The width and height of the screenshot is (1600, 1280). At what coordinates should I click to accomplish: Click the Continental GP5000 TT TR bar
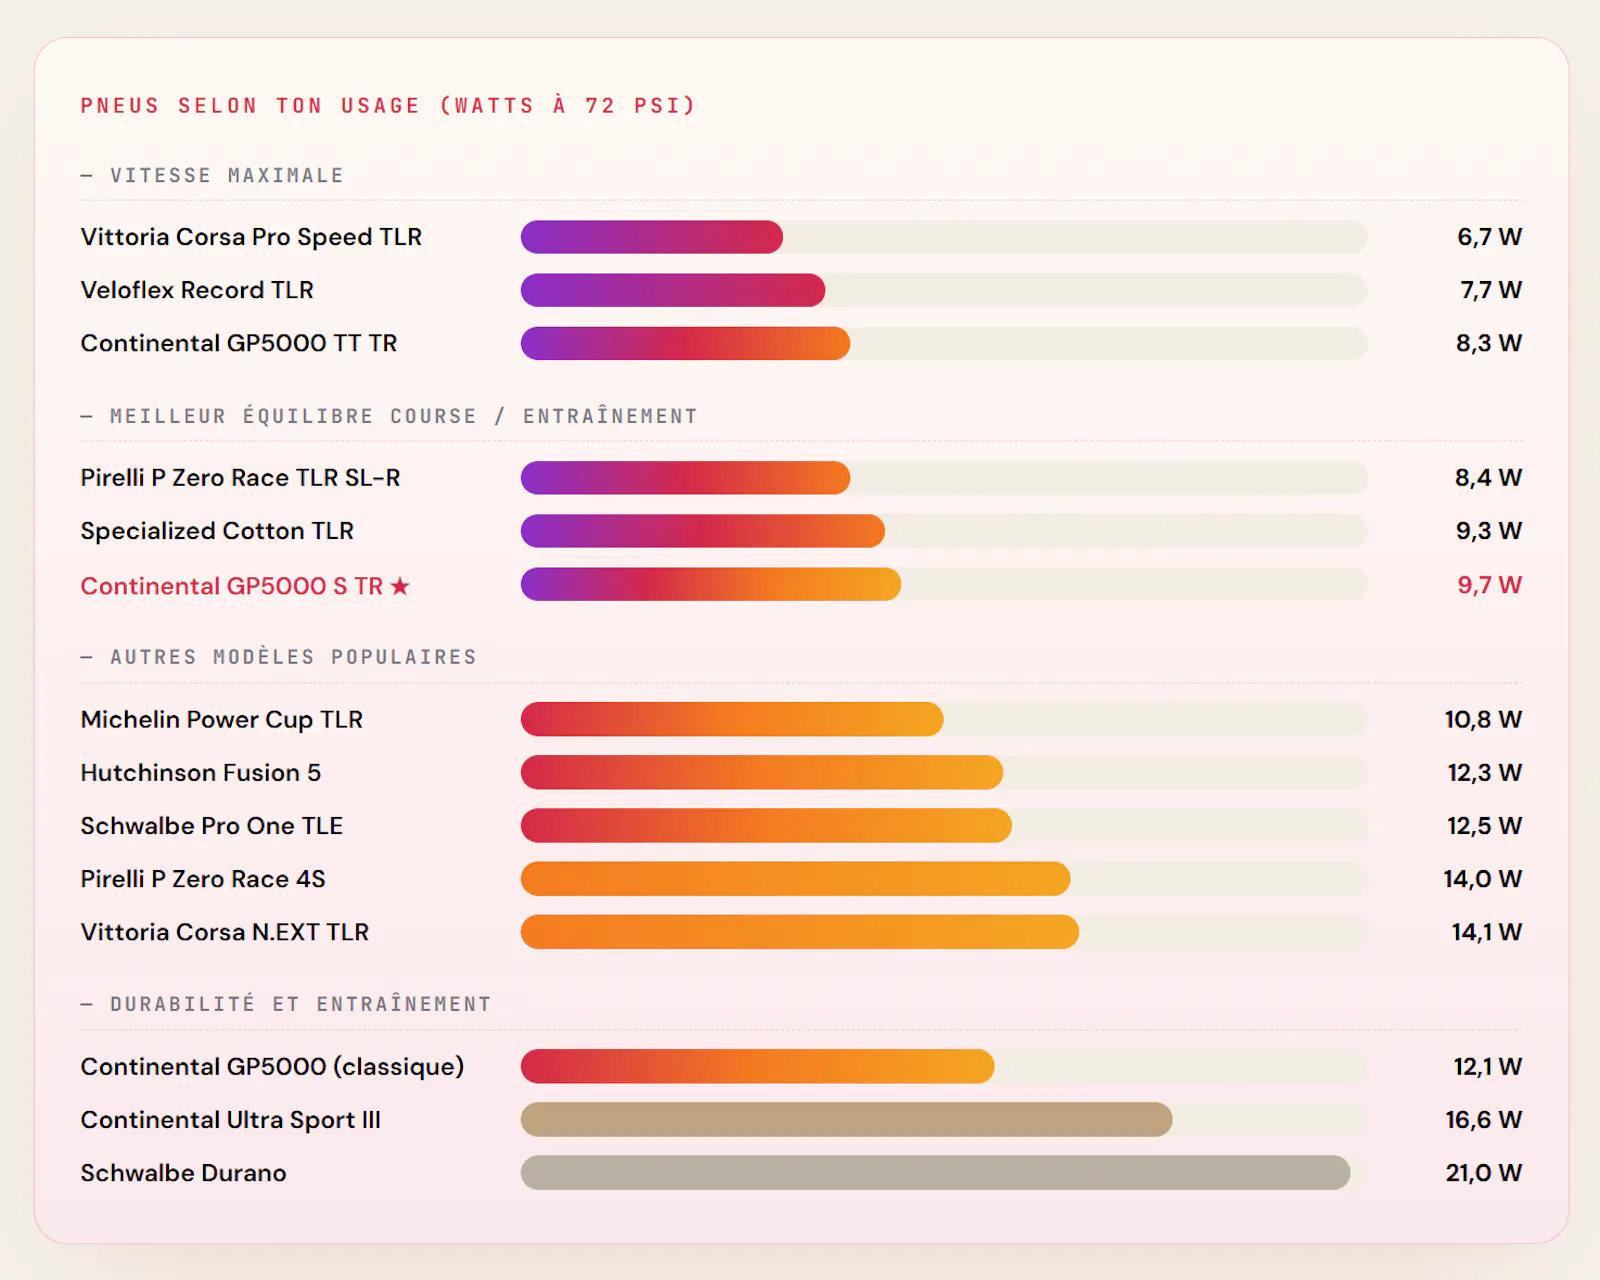coord(686,343)
